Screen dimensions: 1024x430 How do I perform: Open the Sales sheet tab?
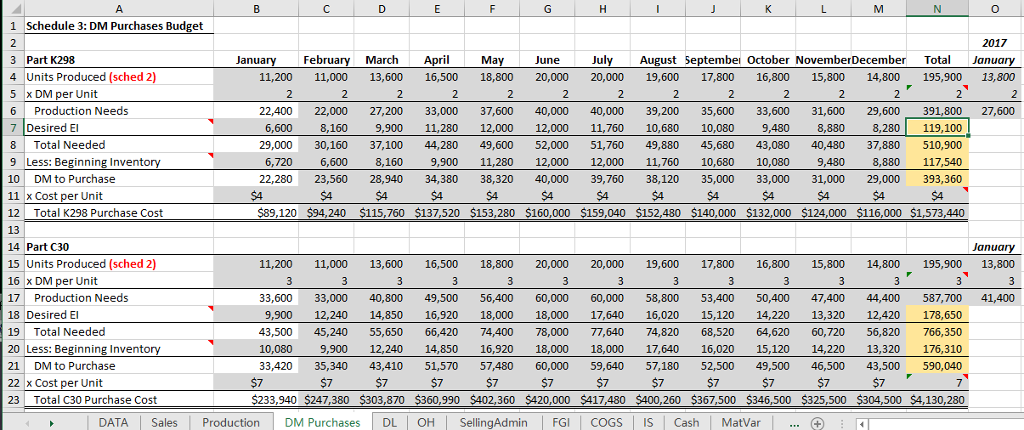click(164, 423)
